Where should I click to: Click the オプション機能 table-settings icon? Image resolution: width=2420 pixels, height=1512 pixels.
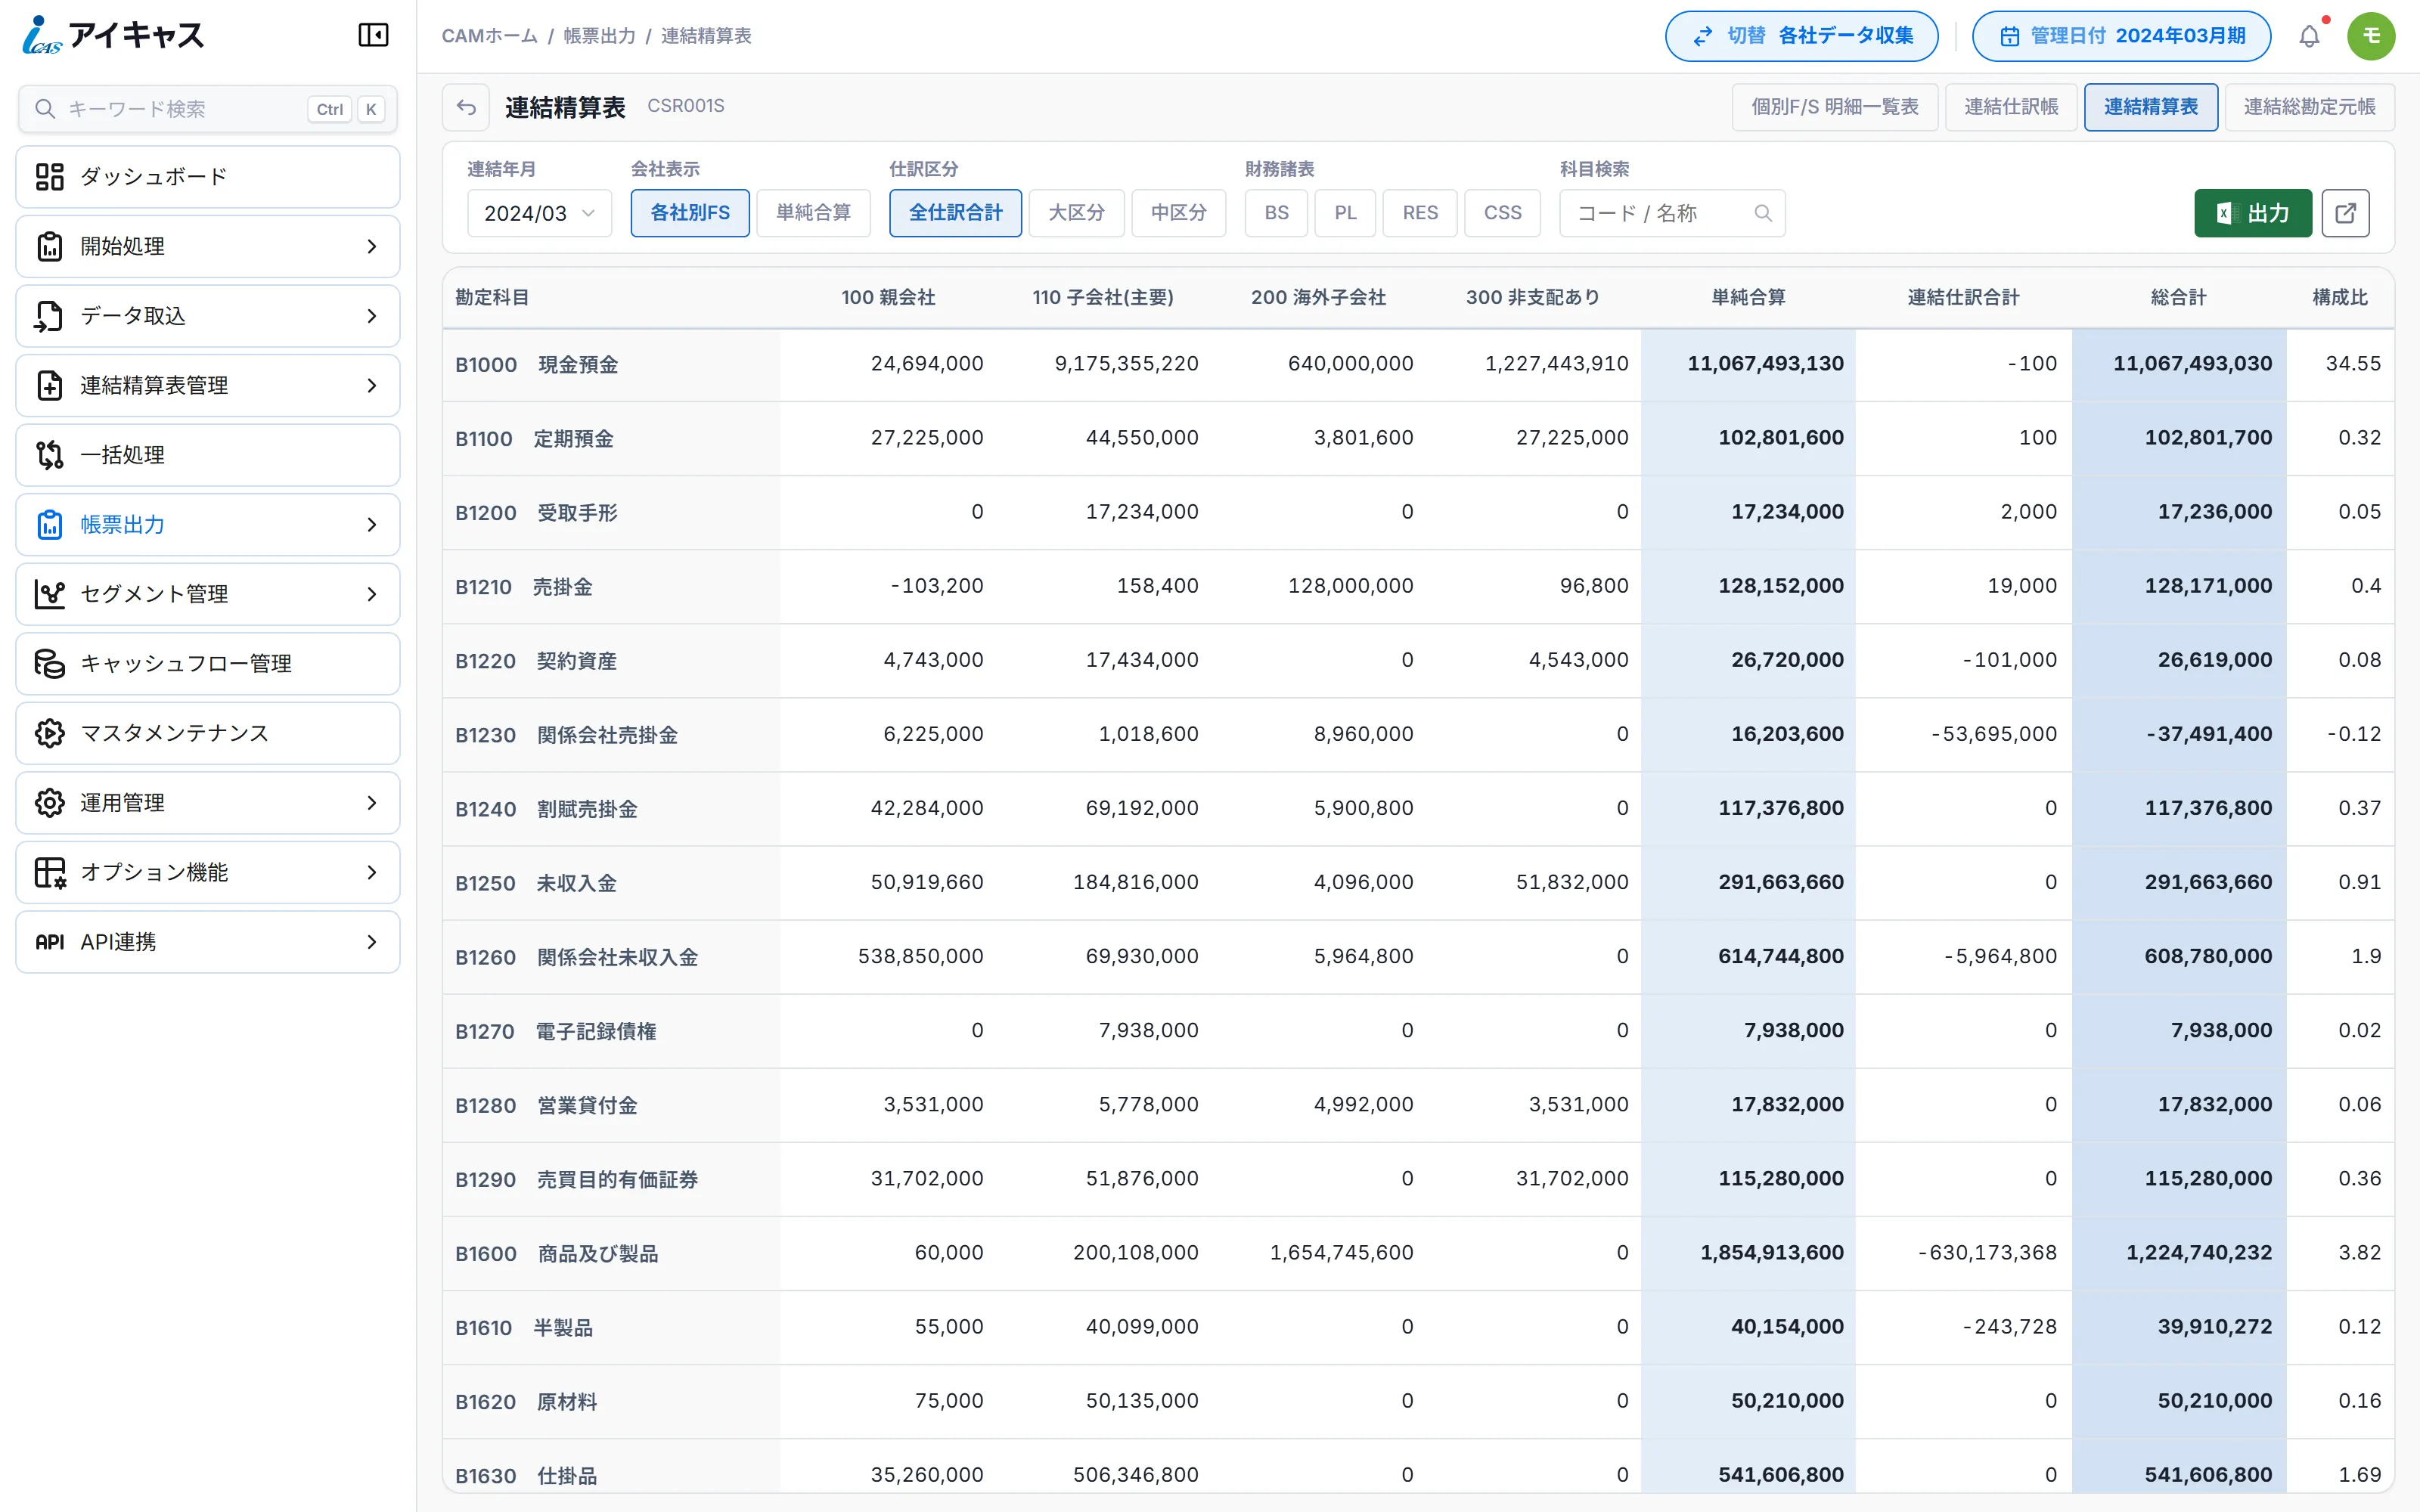coord(49,872)
